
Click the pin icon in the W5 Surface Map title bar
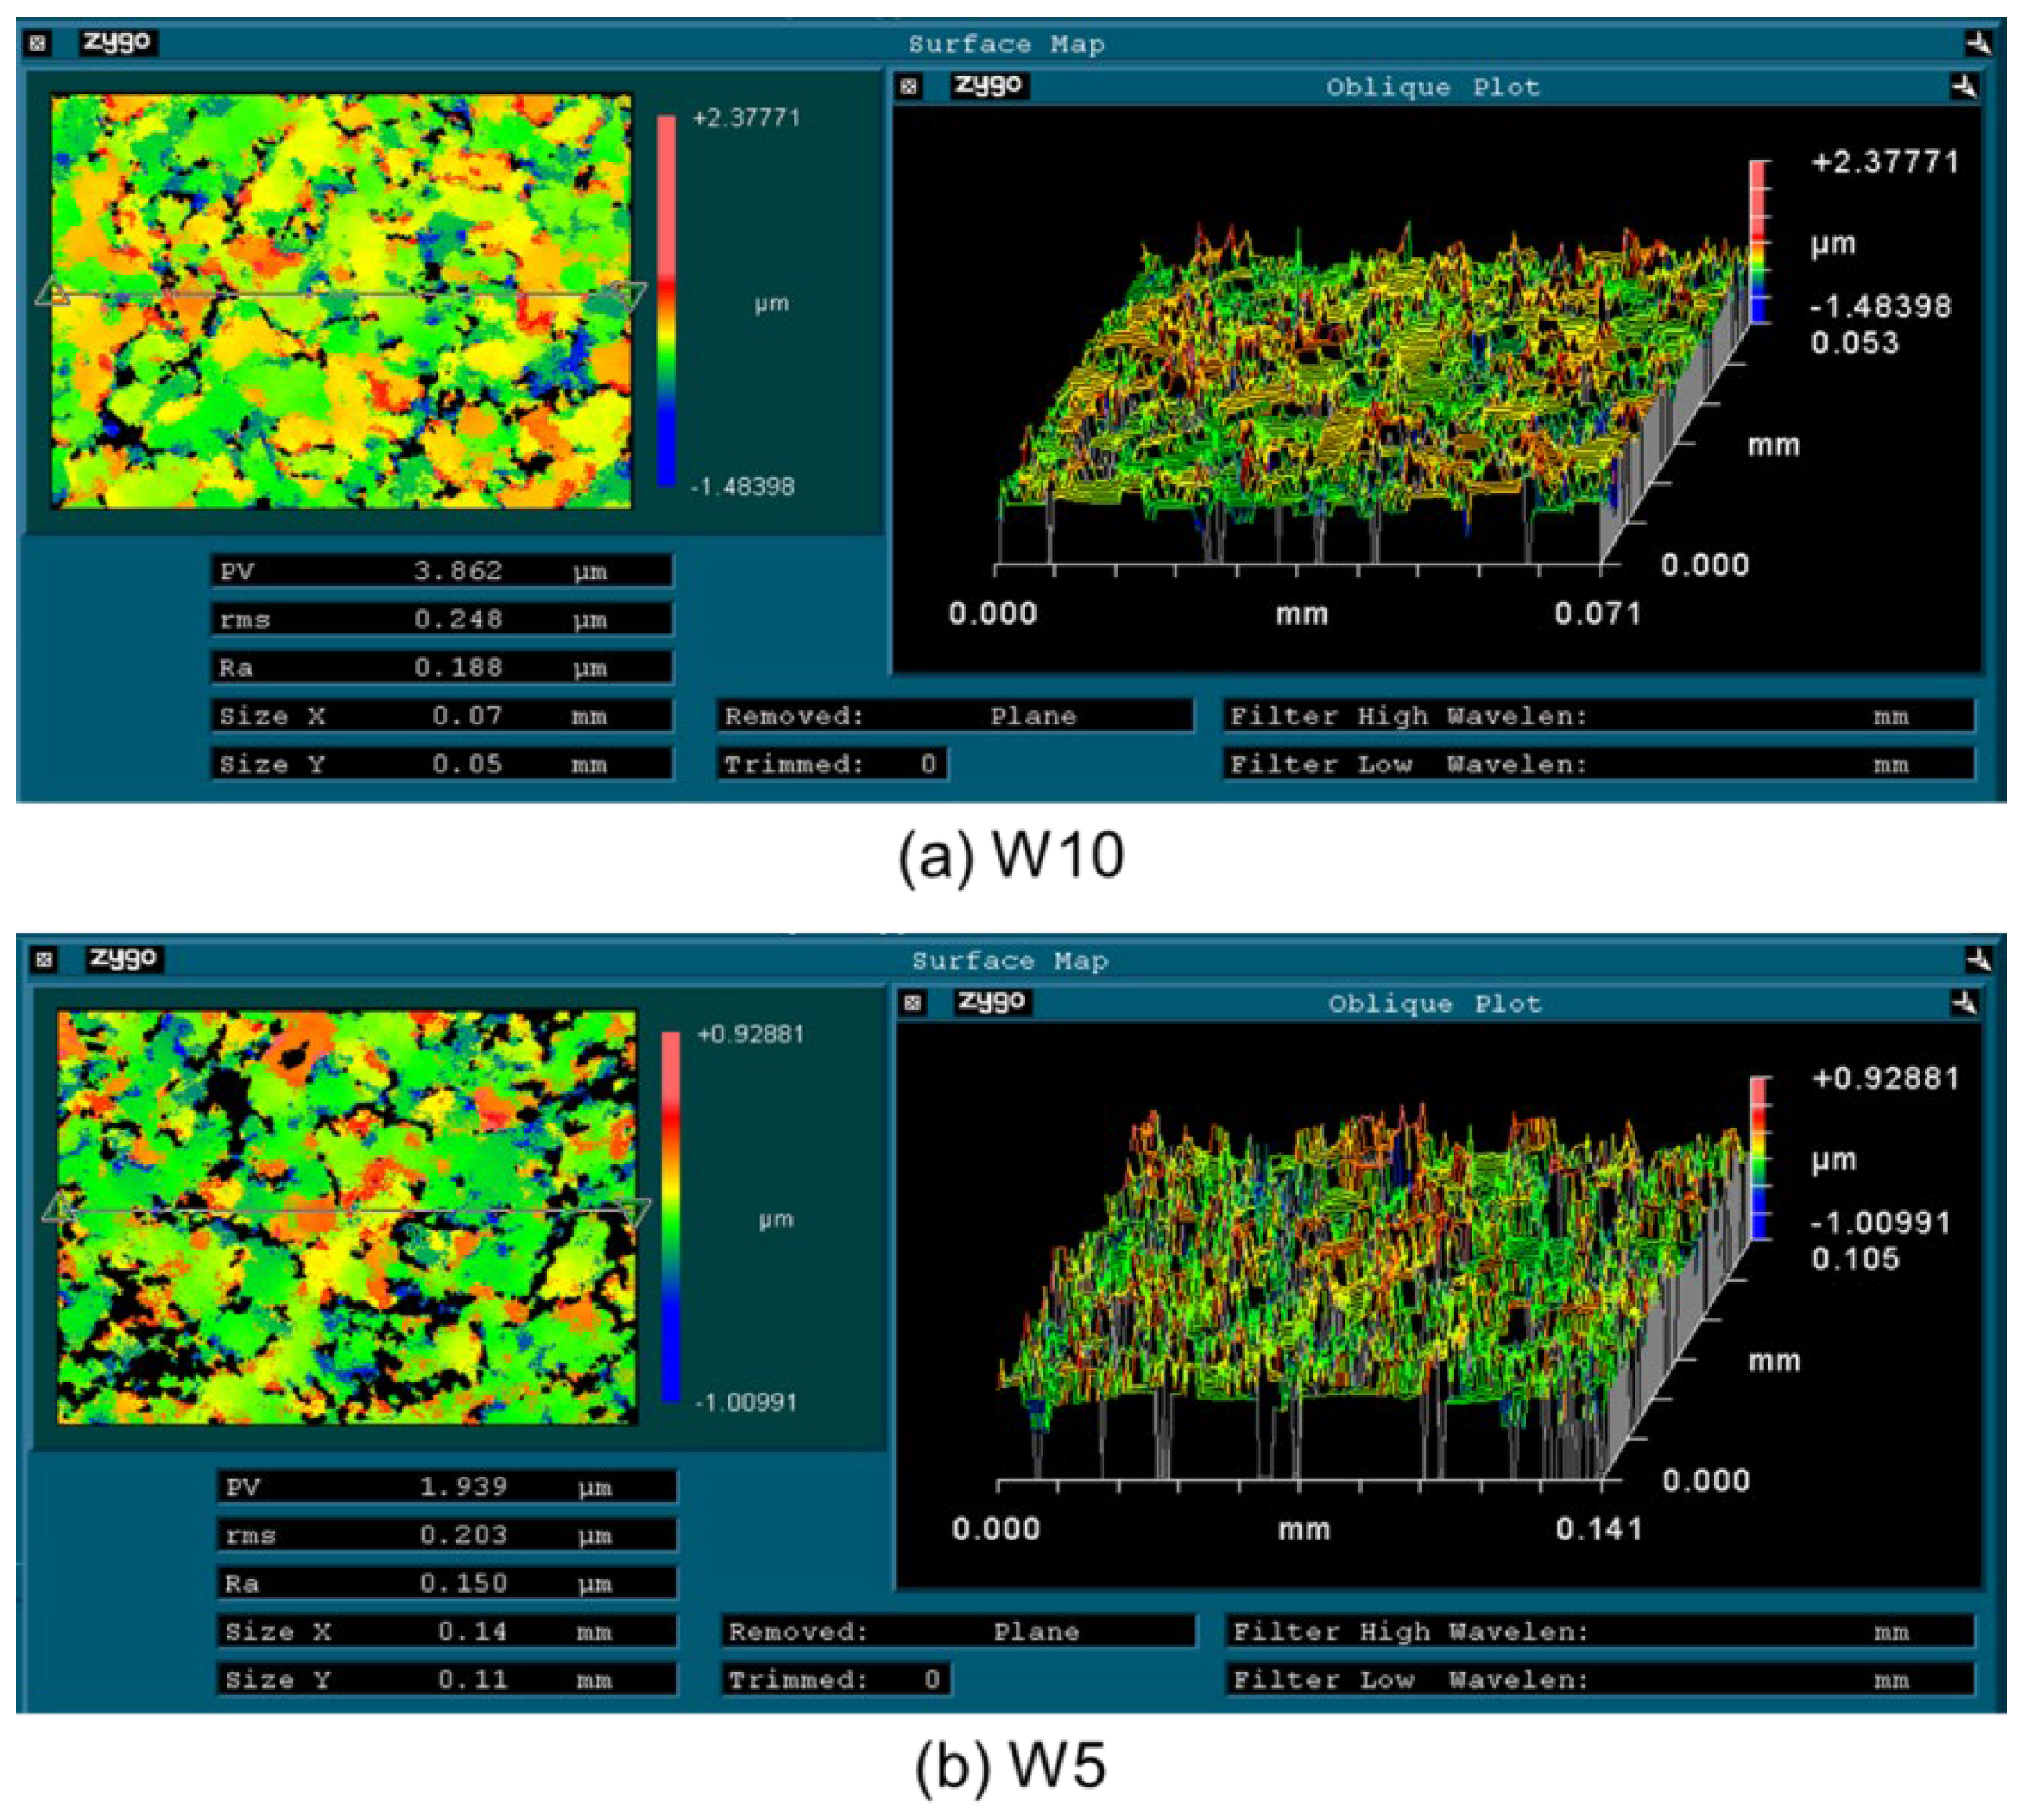[1977, 960]
